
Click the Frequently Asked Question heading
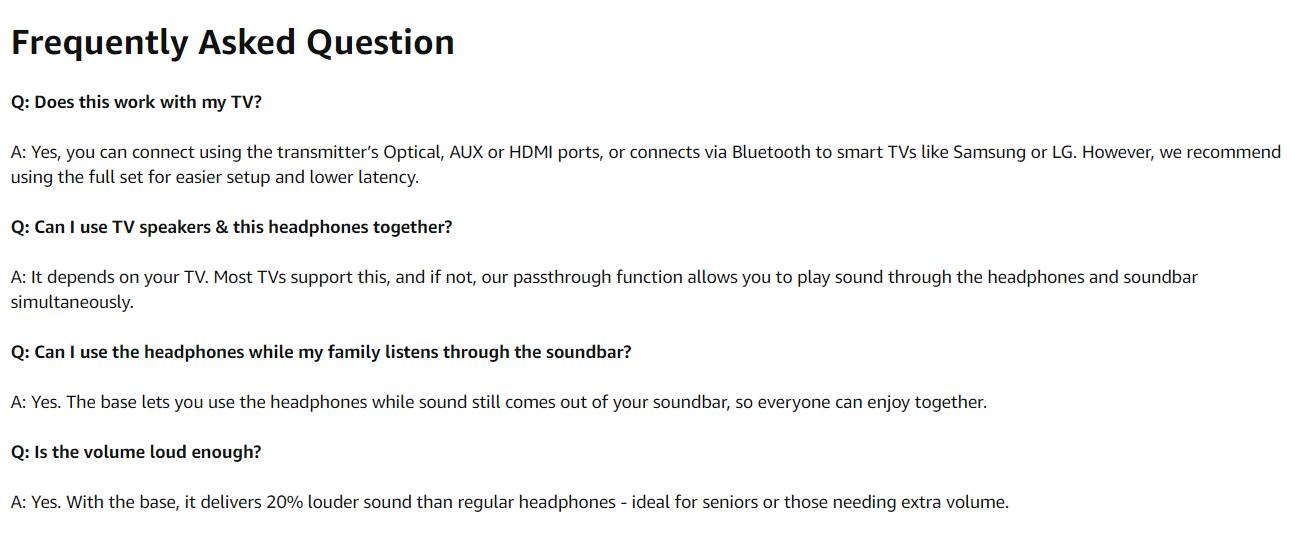232,42
